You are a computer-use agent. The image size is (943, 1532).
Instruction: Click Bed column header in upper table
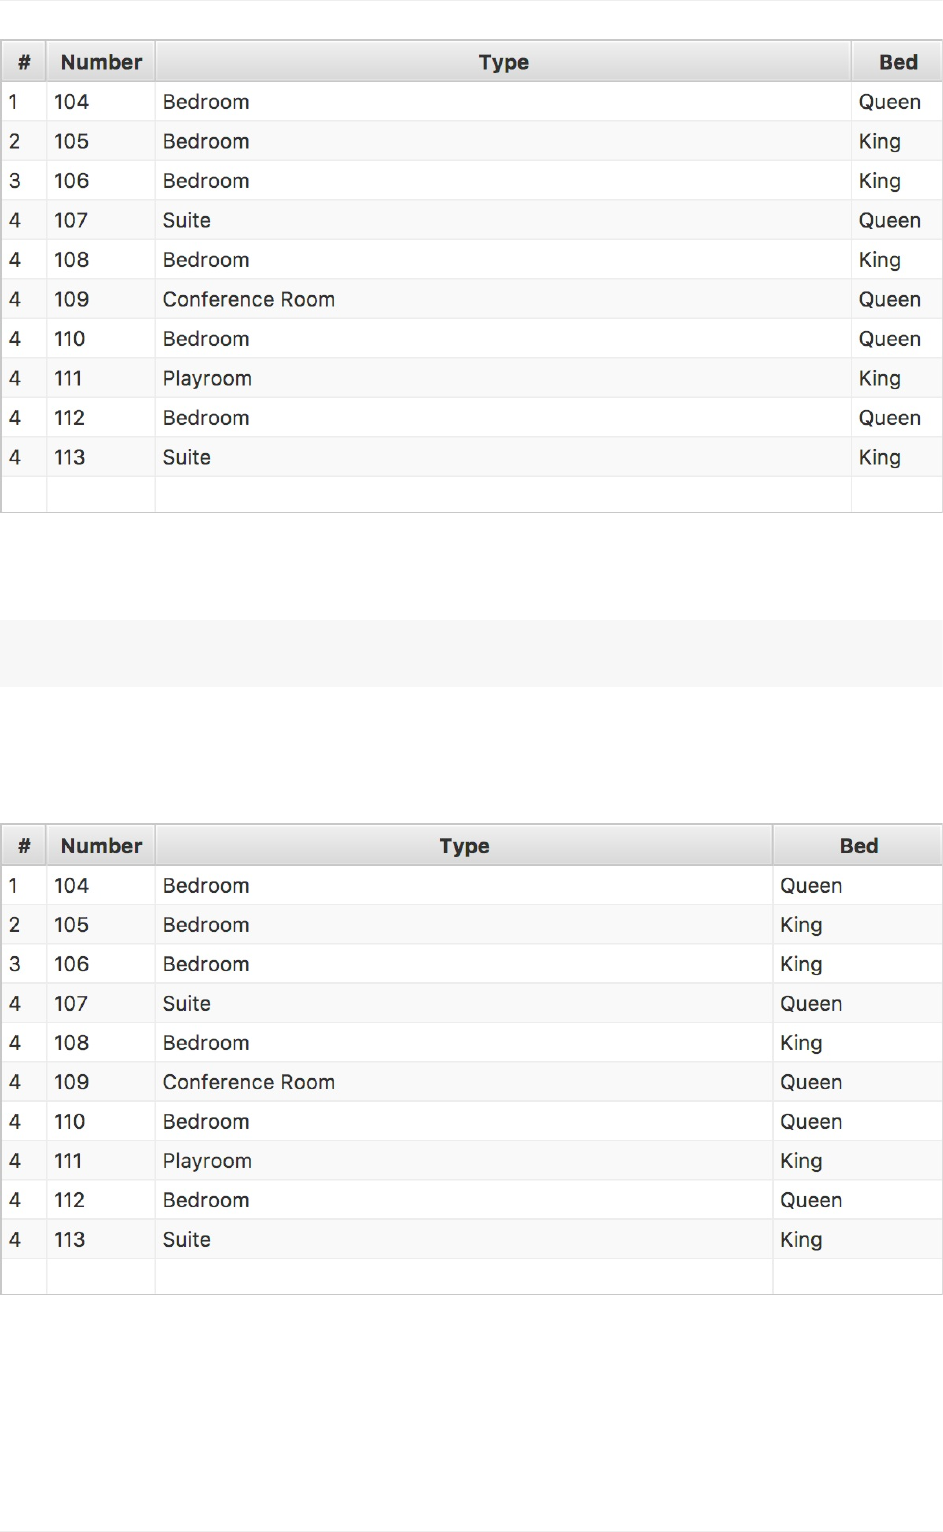[897, 62]
